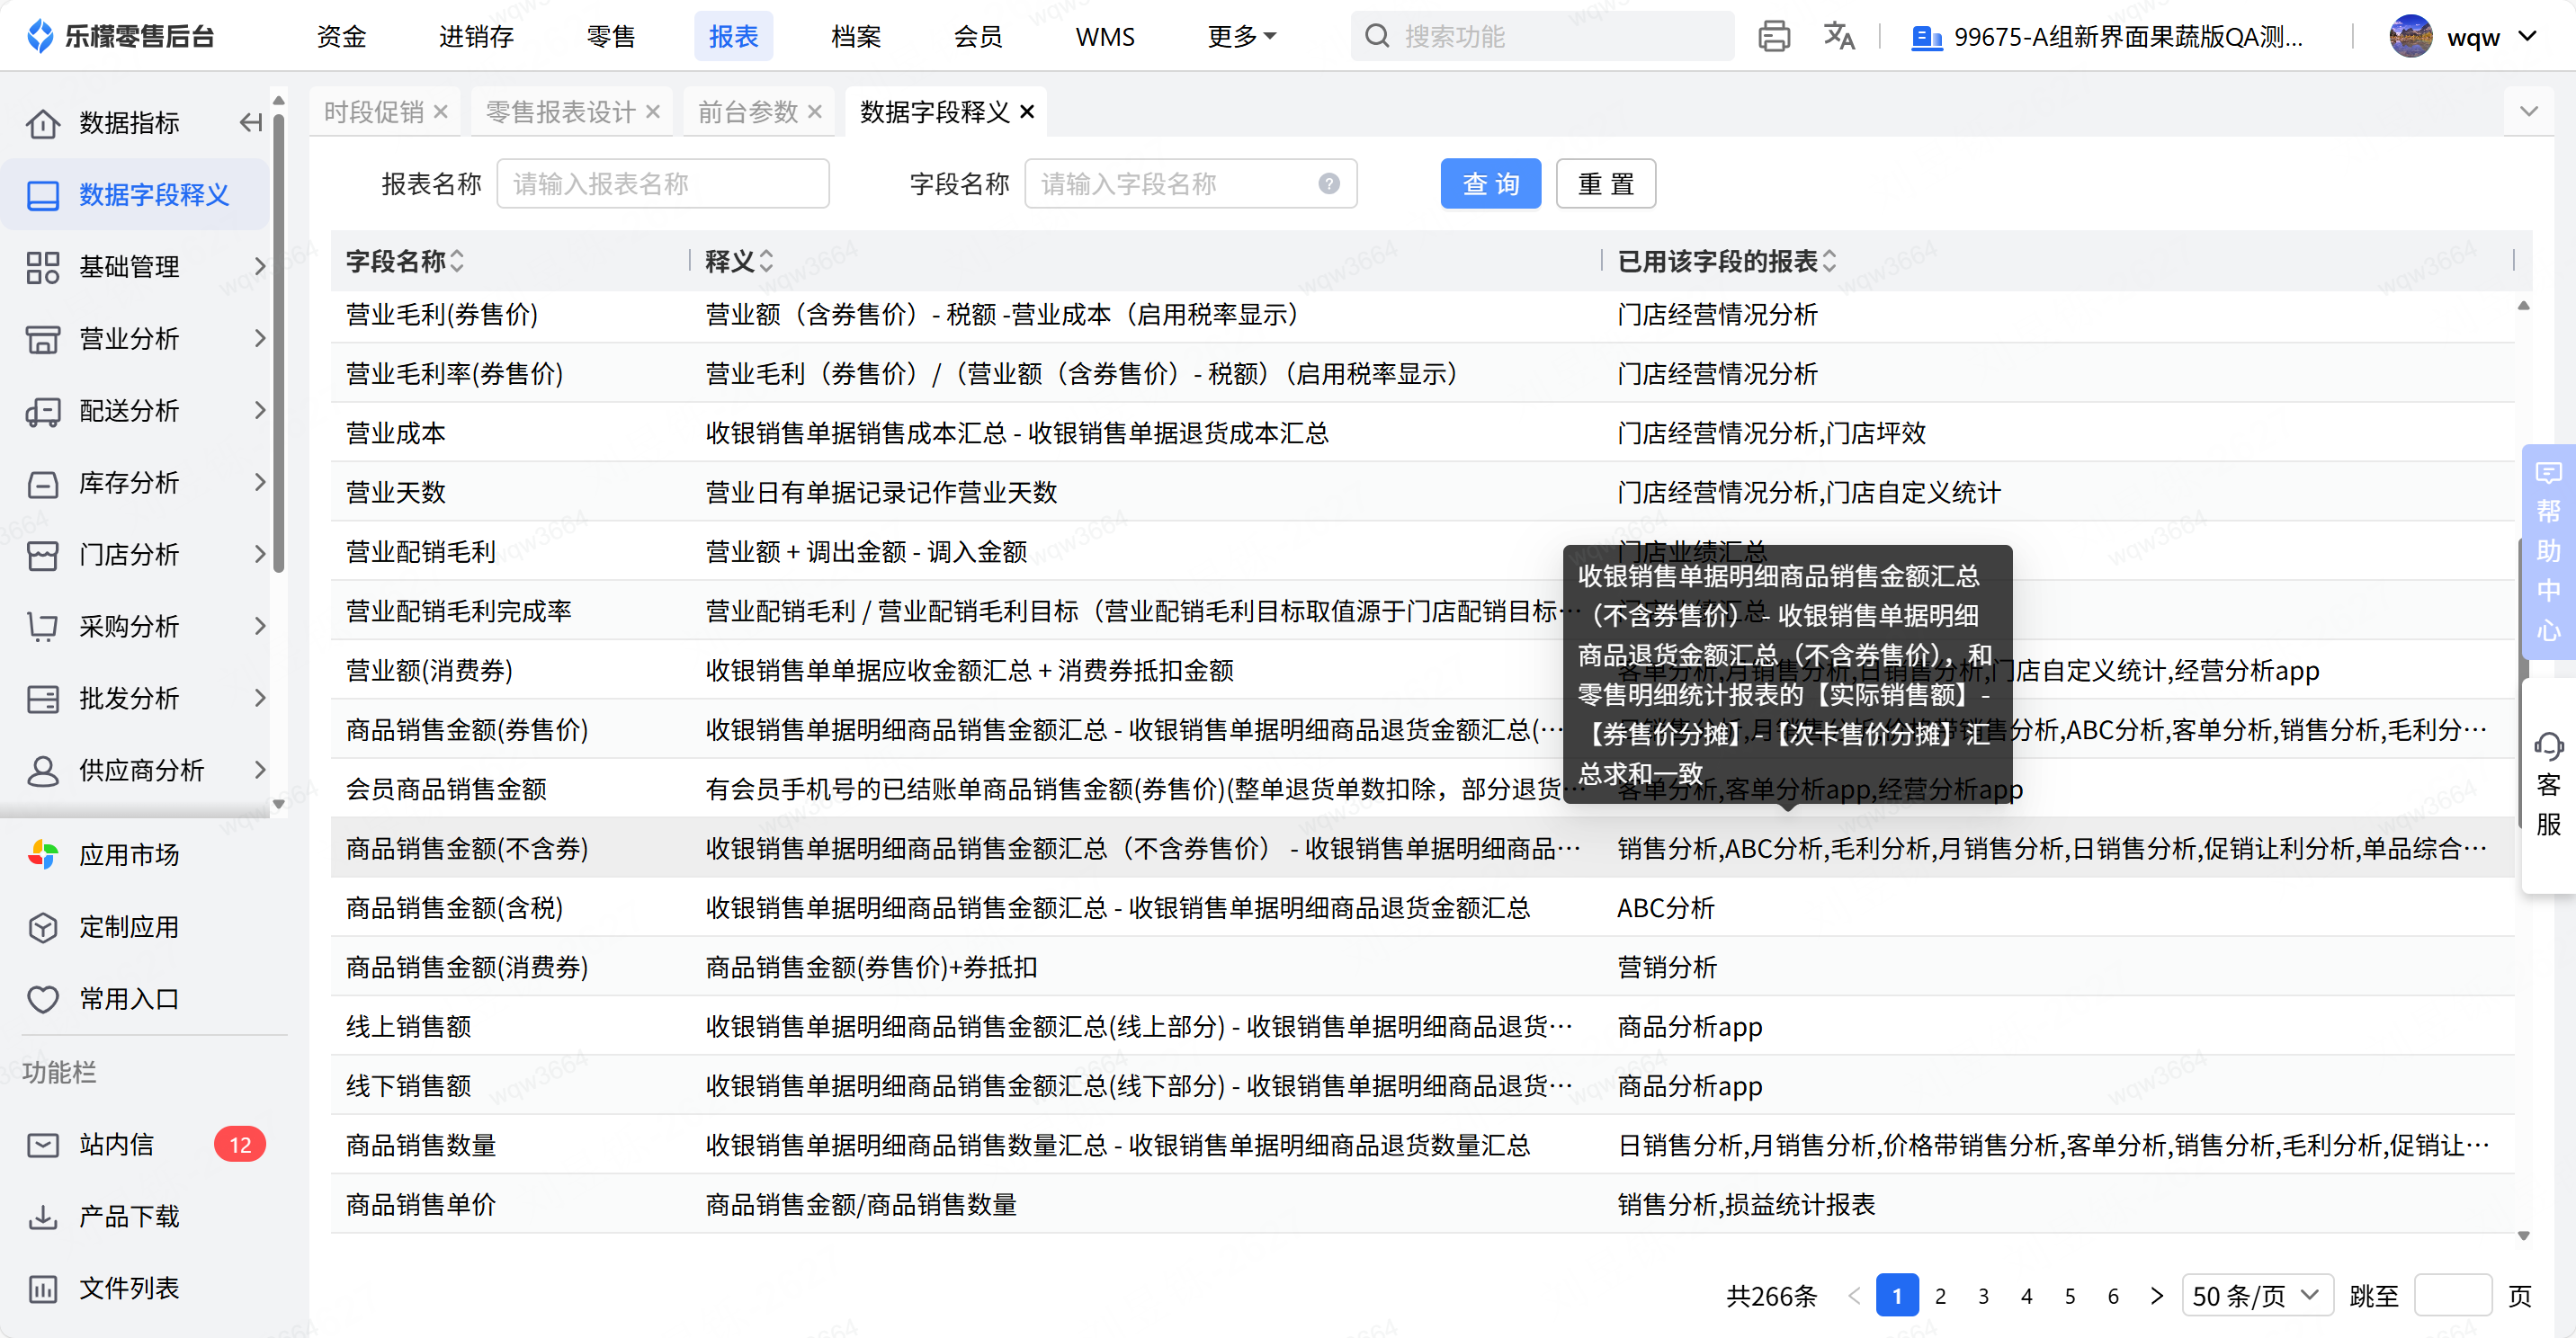Collapse the sidebar with arrow icon

tap(250, 123)
